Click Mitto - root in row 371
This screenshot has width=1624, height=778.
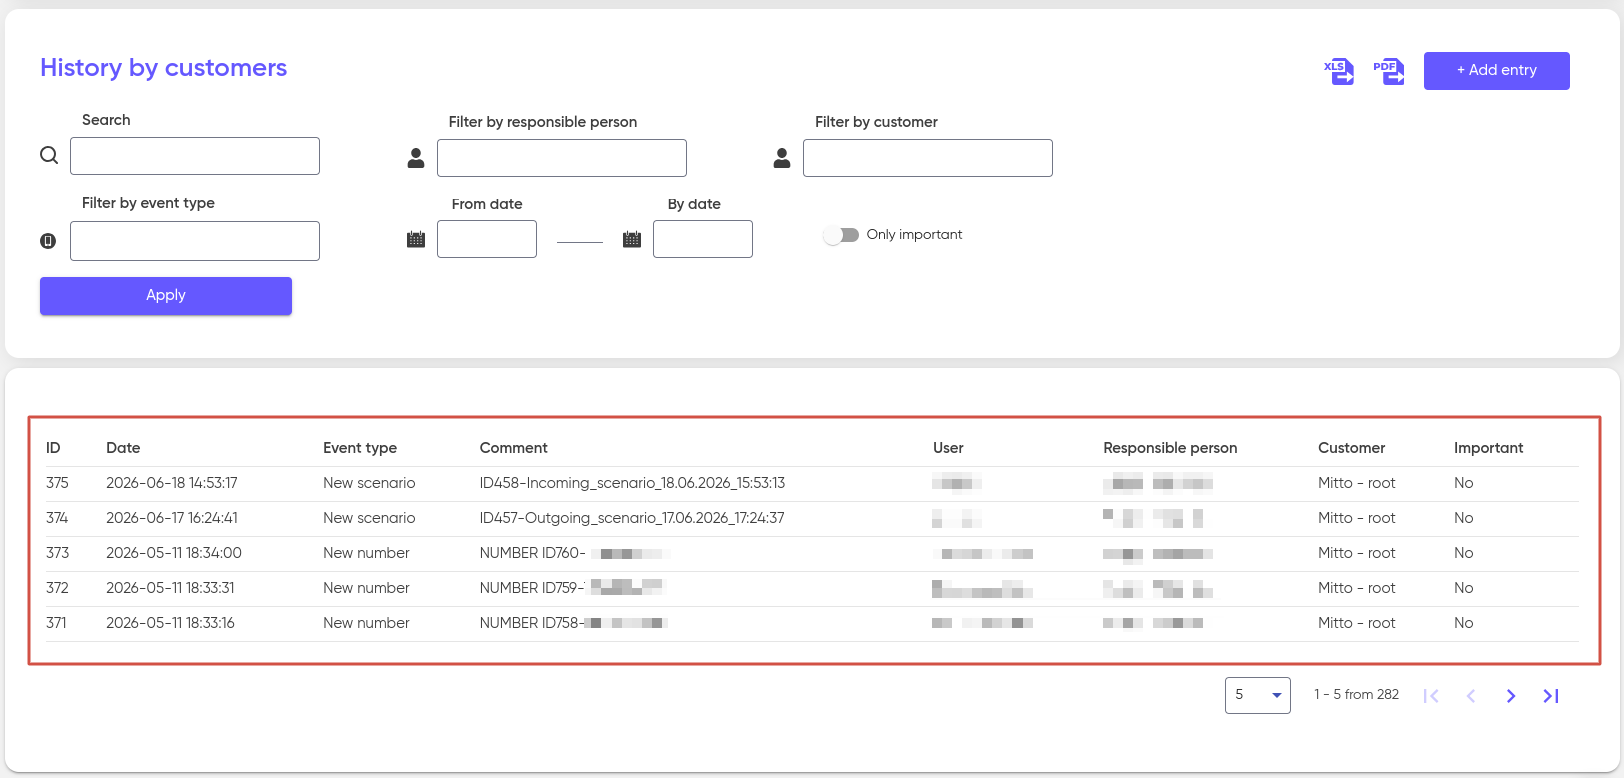point(1357,623)
